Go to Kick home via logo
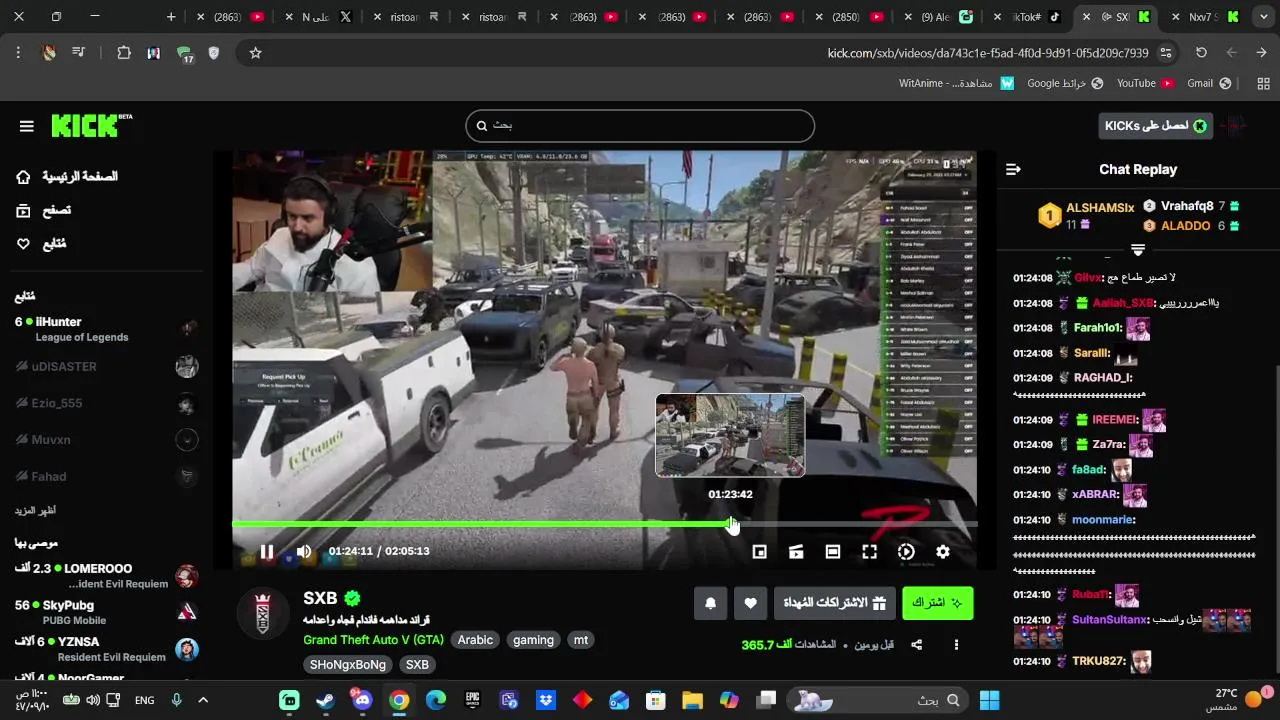The image size is (1280, 720). 91,125
